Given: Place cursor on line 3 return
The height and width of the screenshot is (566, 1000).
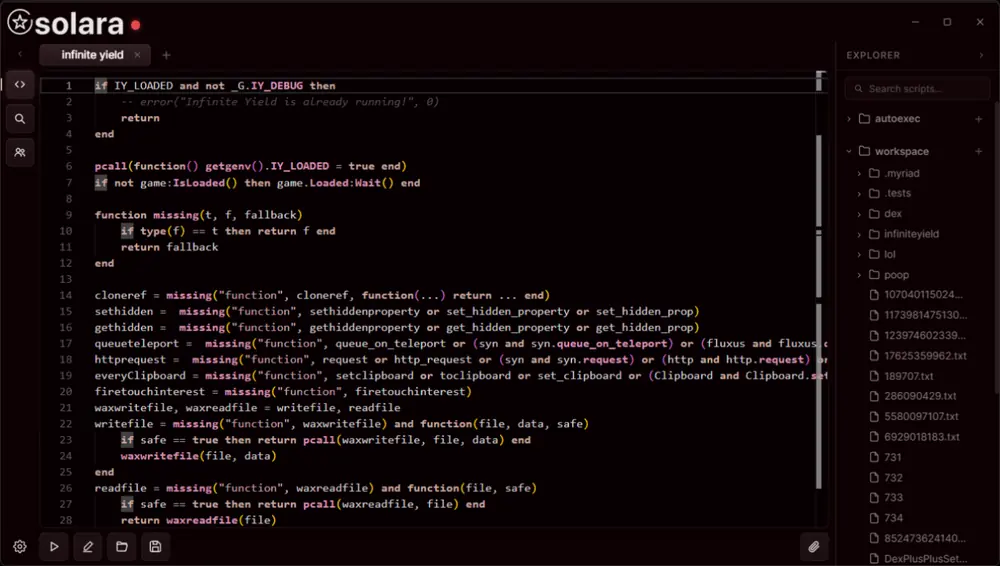Looking at the screenshot, I should click(x=140, y=117).
